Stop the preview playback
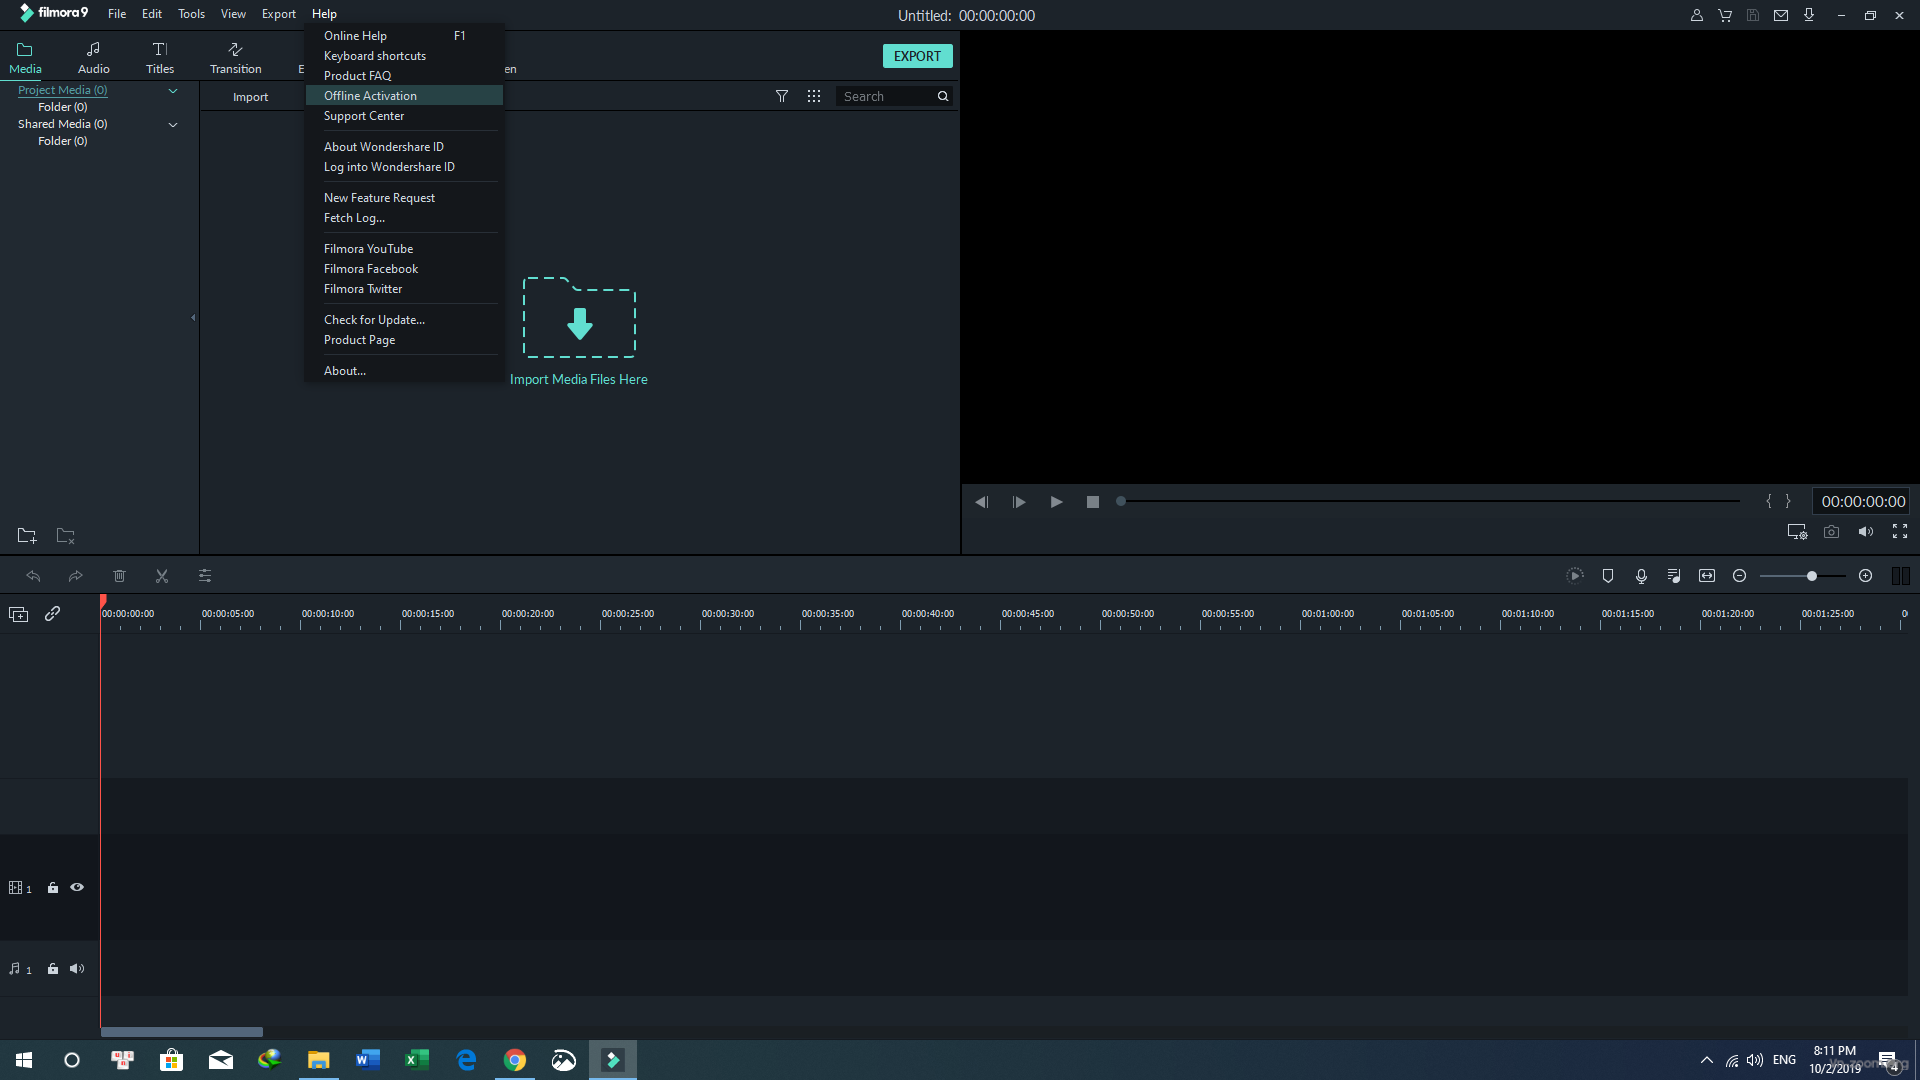This screenshot has height=1080, width=1920. point(1093,502)
